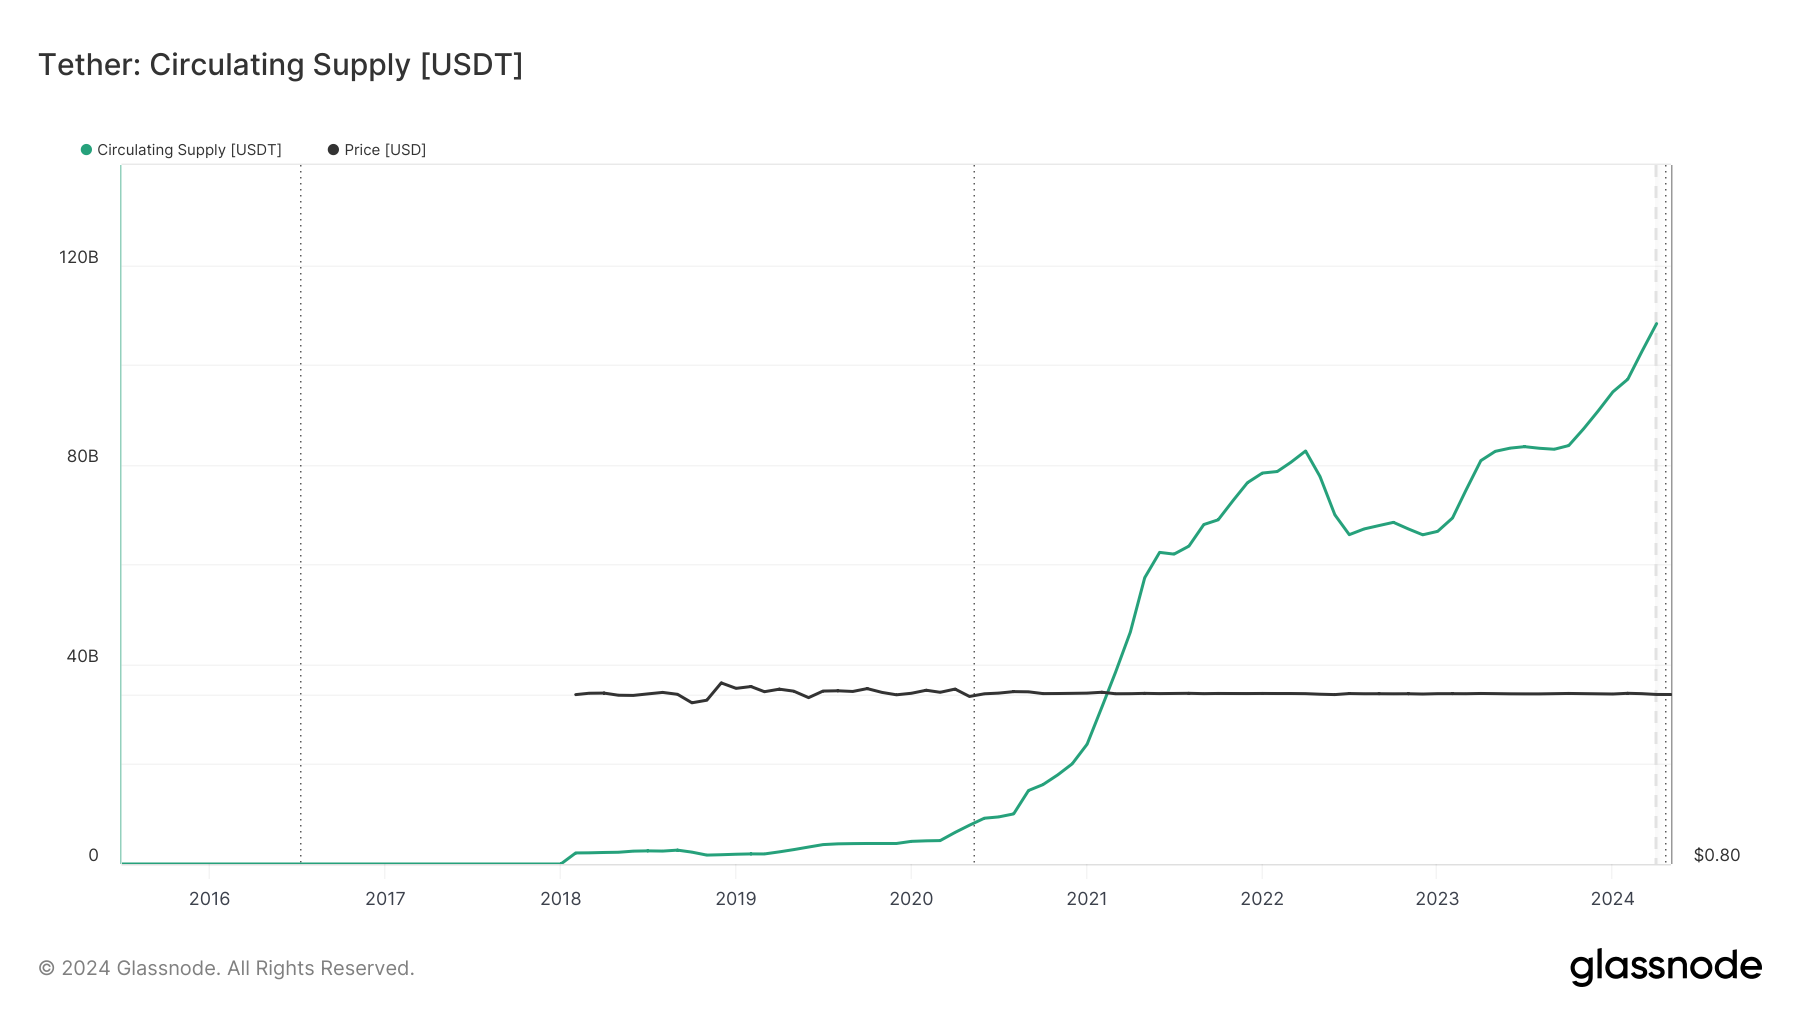
Task: Click the 2017 x-axis label
Action: coord(385,898)
